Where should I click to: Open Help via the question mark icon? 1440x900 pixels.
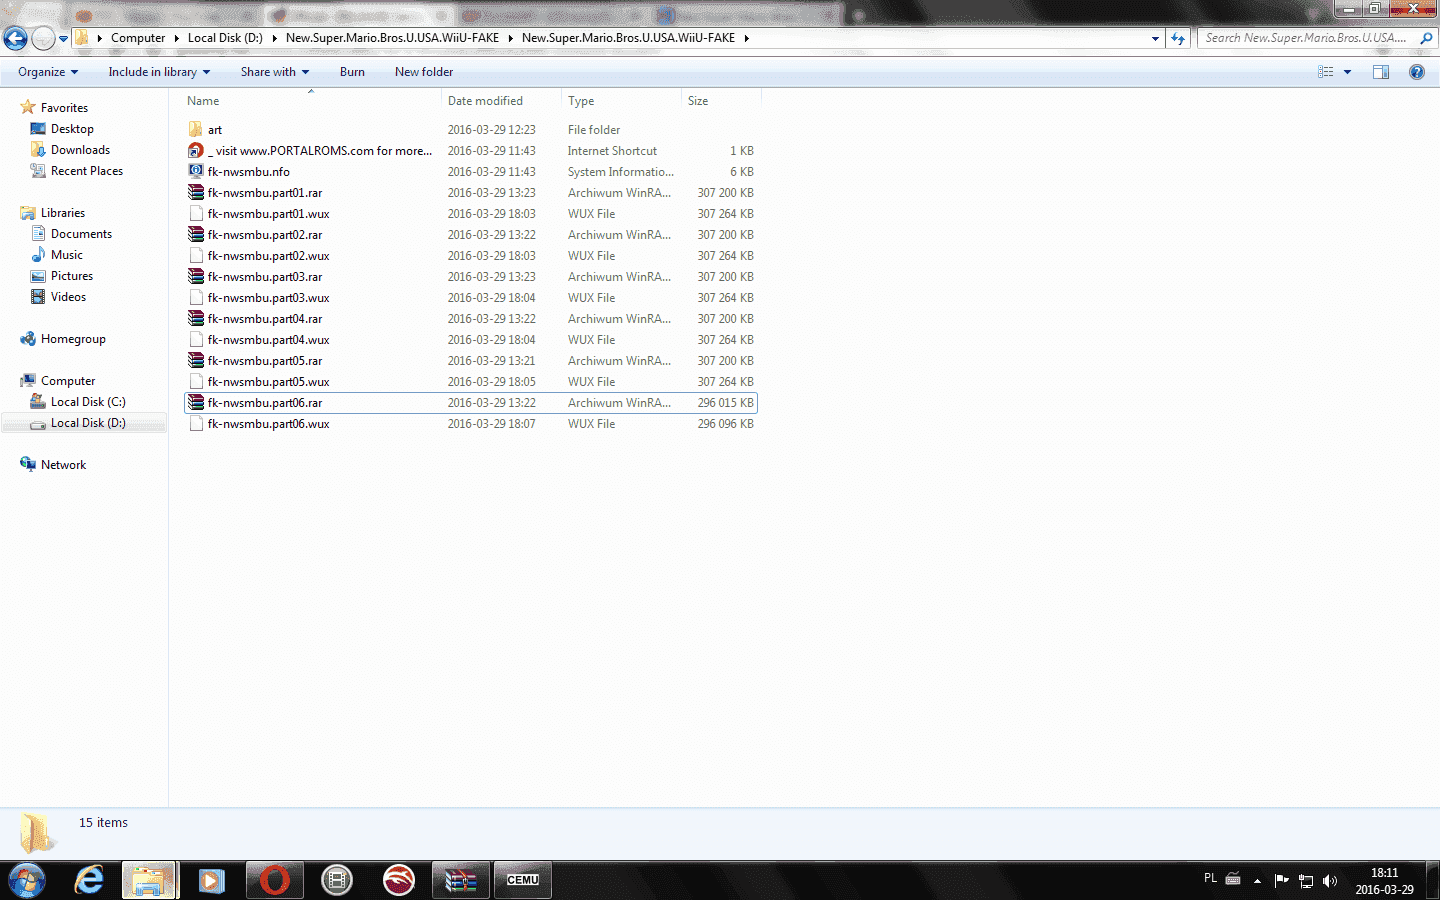coord(1417,72)
